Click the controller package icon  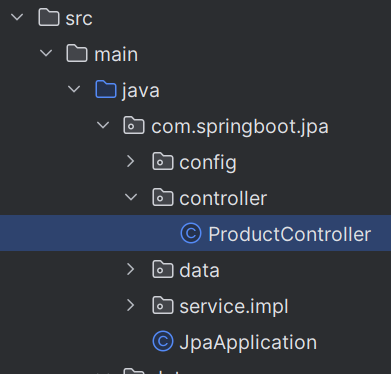tap(163, 197)
